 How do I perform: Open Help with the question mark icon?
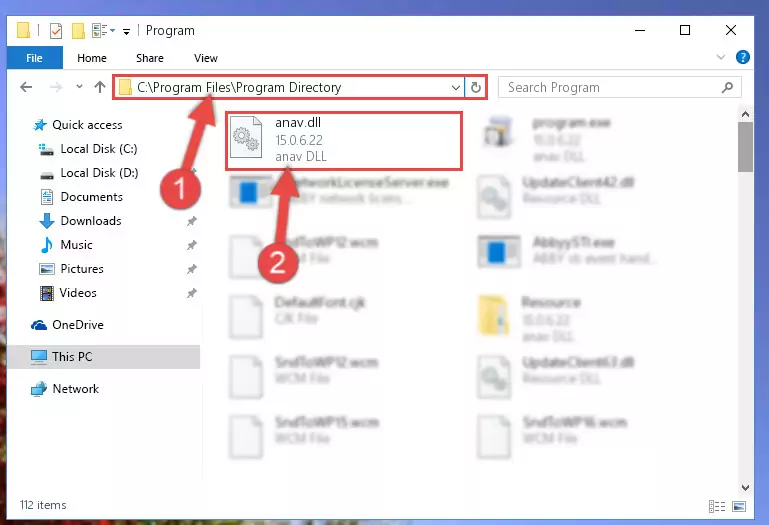(x=743, y=57)
